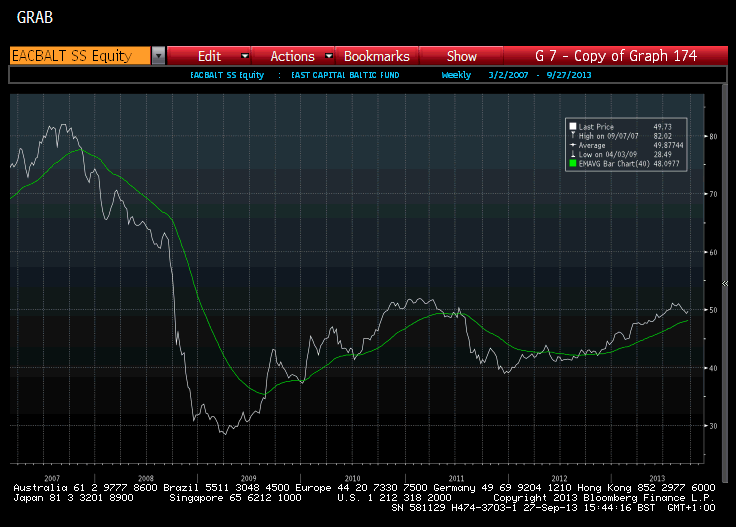The width and height of the screenshot is (736, 527).
Task: Select the Low marker icon in legend
Action: click(x=573, y=153)
